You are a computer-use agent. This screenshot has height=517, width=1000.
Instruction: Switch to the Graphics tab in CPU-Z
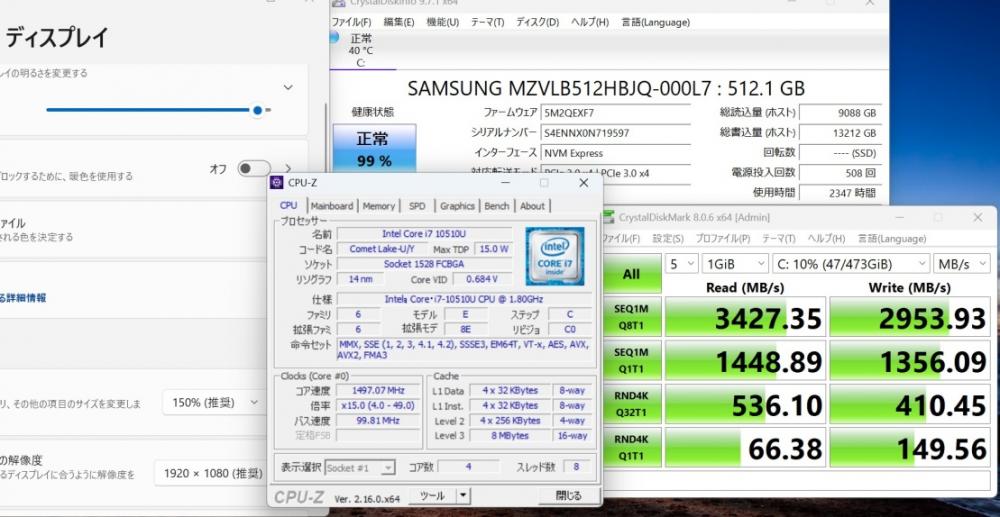[x=457, y=206]
